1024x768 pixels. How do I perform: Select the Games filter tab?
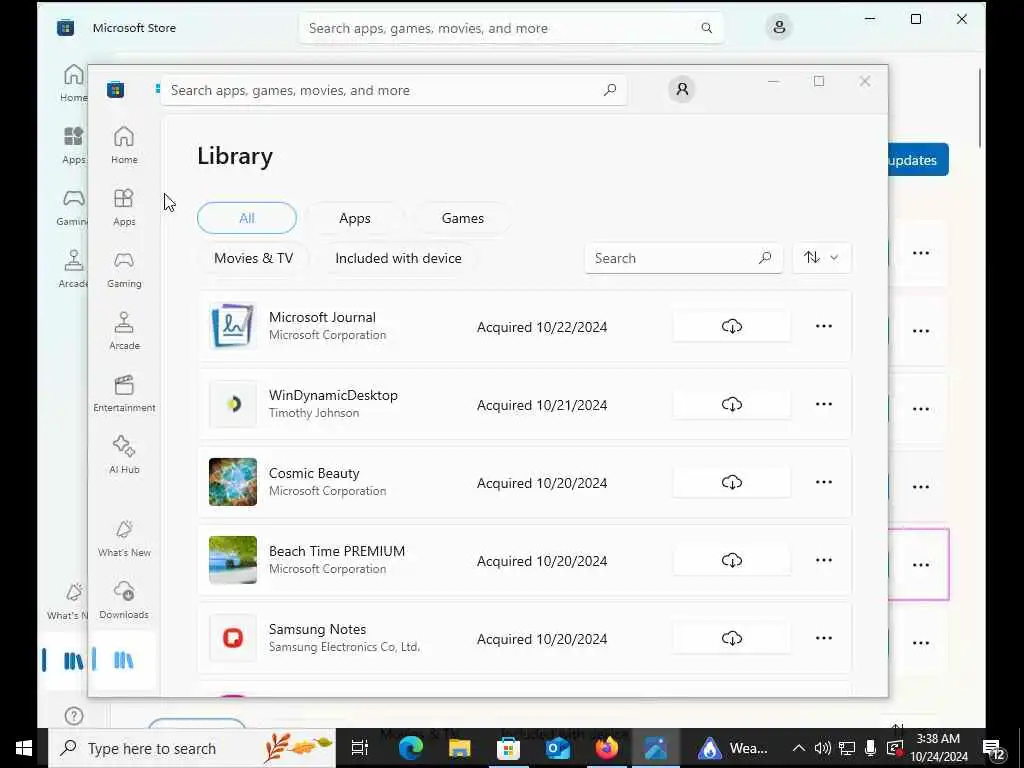pos(462,218)
